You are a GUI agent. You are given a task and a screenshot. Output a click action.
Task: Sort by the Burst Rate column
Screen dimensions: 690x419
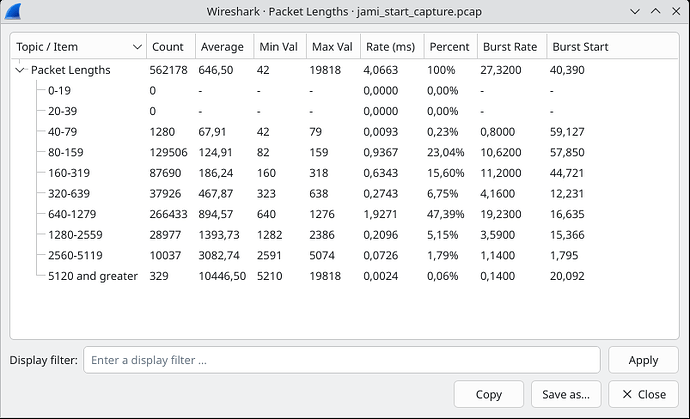pyautogui.click(x=512, y=47)
